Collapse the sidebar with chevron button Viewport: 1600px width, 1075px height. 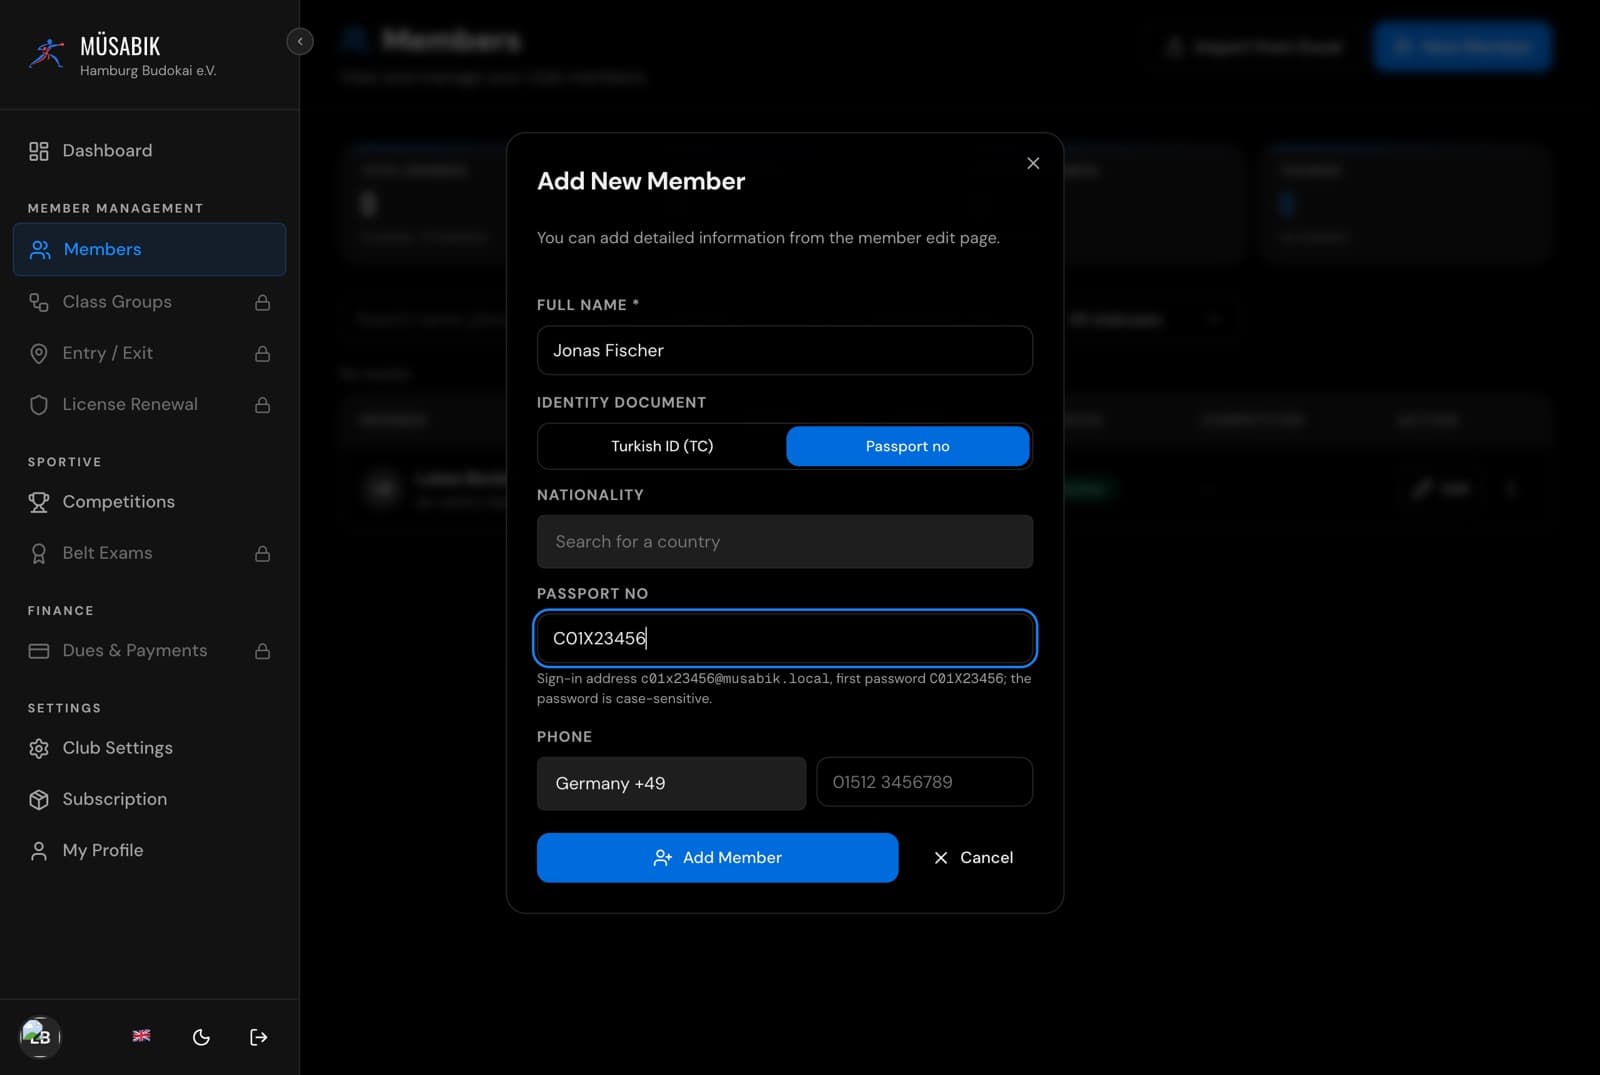click(300, 41)
